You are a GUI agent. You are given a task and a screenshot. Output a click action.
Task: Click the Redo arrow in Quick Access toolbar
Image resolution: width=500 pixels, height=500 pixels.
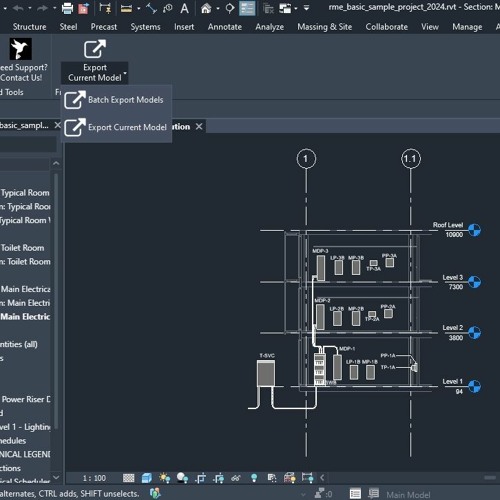pos(42,8)
